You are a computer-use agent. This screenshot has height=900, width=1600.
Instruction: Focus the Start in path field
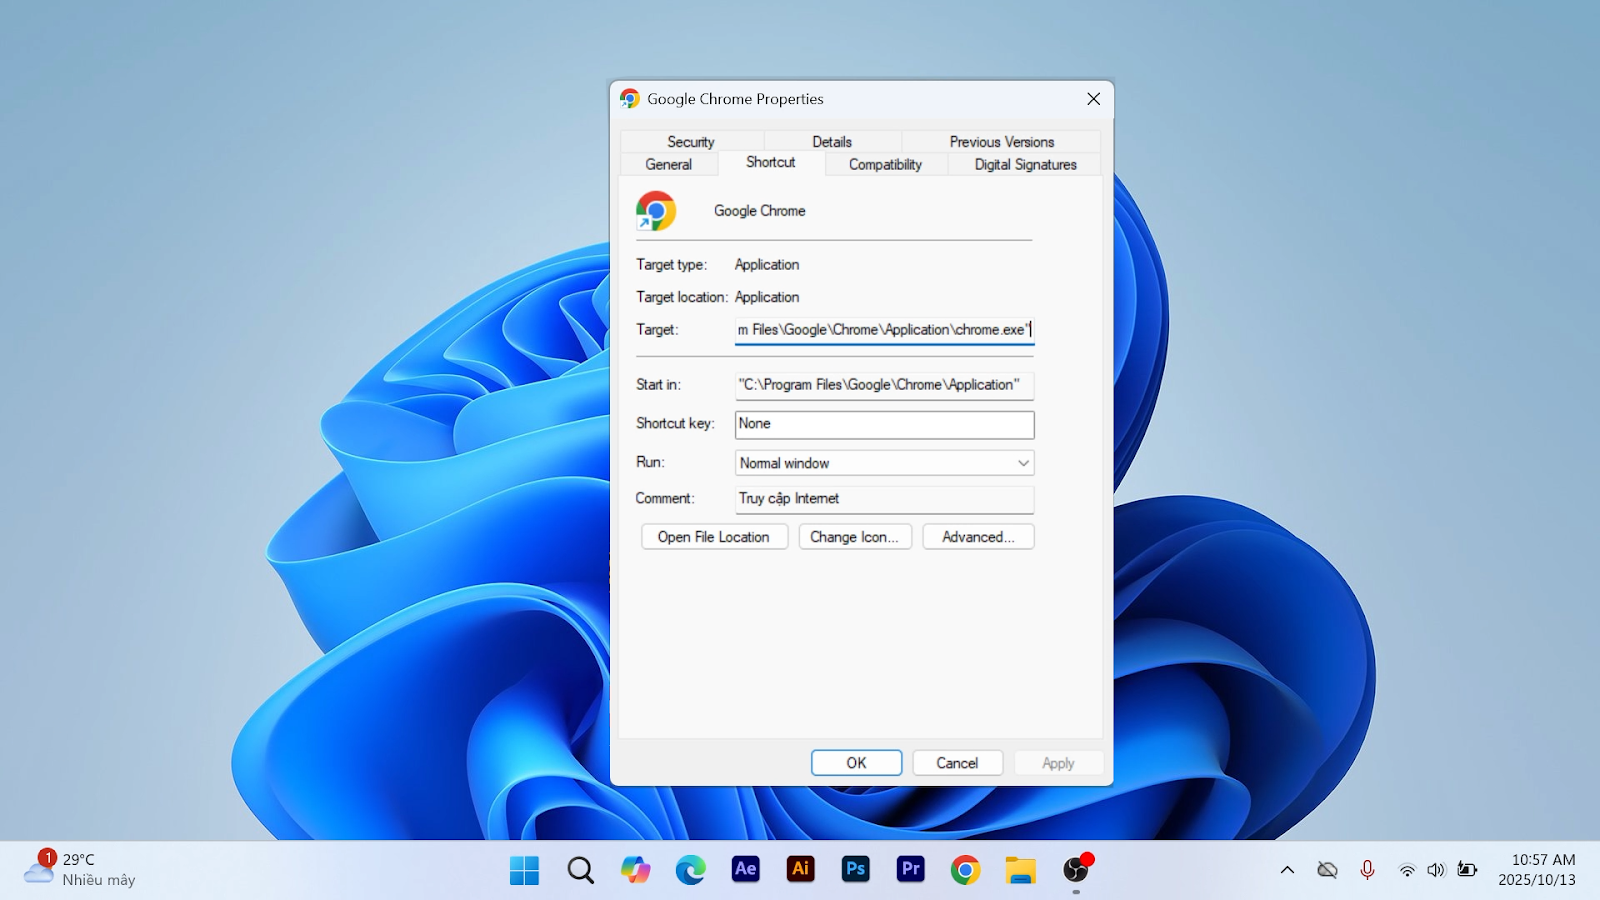coord(884,385)
